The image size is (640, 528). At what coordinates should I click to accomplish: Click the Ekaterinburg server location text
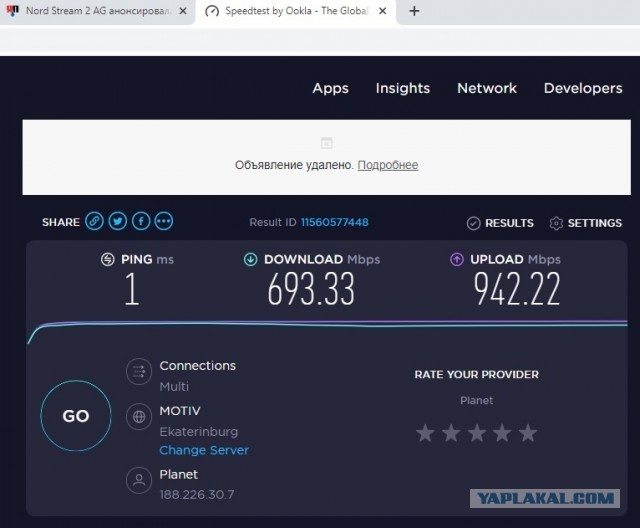199,432
